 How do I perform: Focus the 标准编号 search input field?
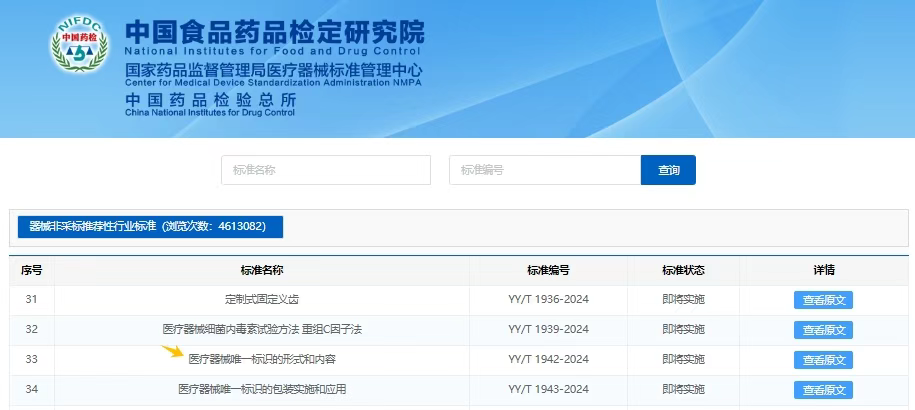point(544,170)
